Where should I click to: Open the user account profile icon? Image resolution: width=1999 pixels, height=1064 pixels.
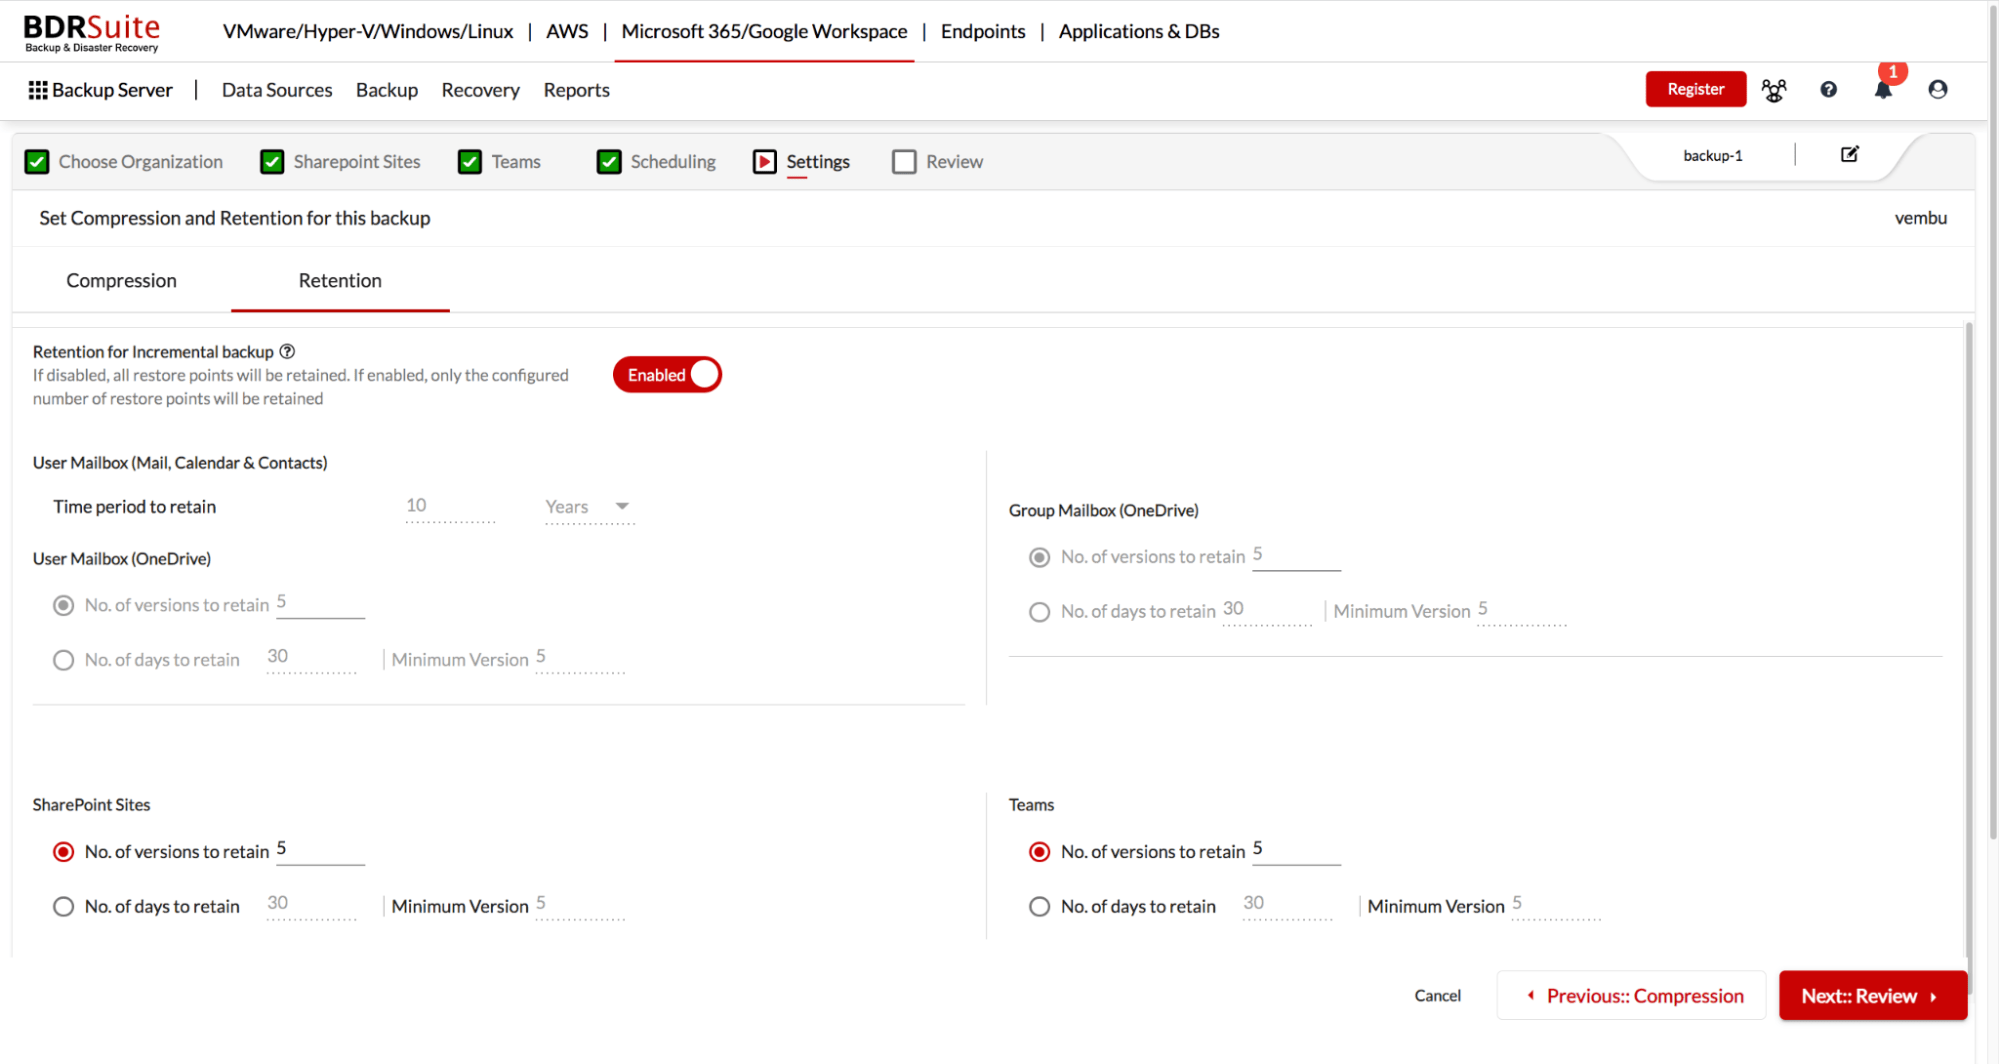(x=1938, y=89)
